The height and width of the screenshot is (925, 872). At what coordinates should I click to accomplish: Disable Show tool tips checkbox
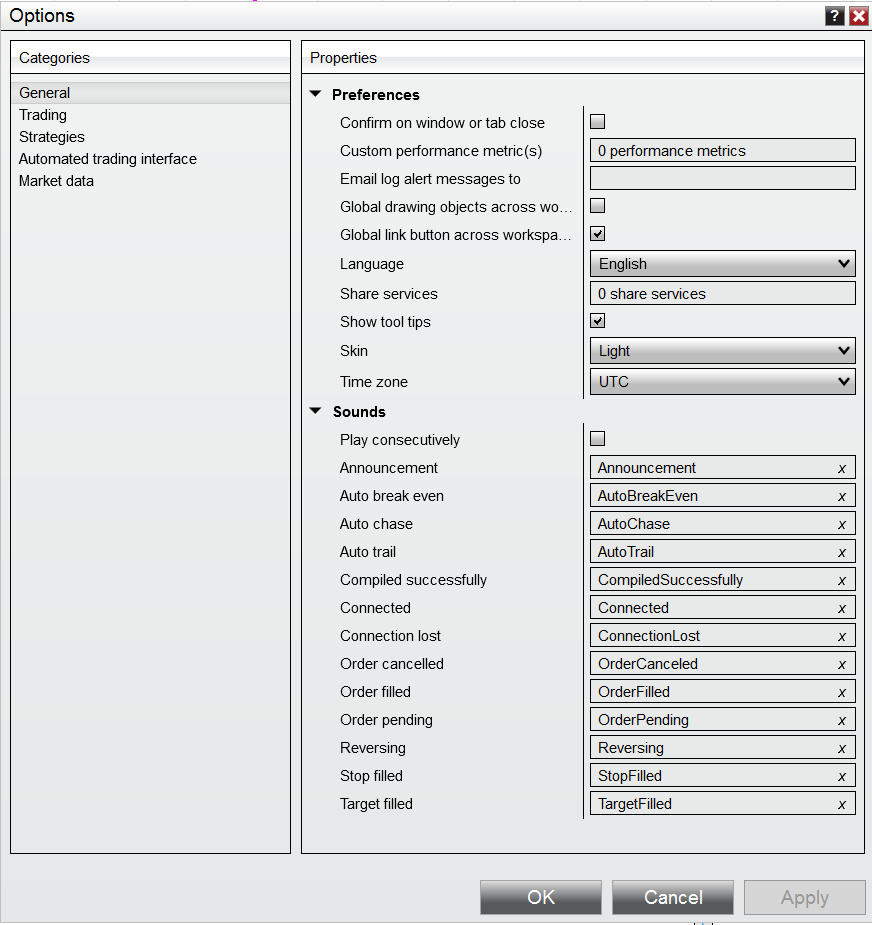pos(598,321)
